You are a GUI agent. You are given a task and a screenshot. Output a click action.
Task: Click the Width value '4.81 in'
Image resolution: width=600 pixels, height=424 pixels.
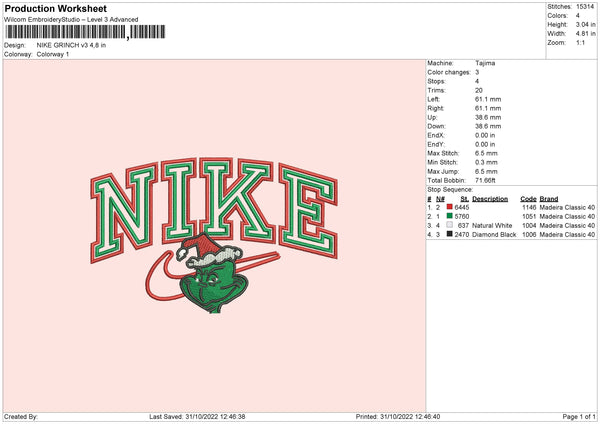[x=585, y=34]
